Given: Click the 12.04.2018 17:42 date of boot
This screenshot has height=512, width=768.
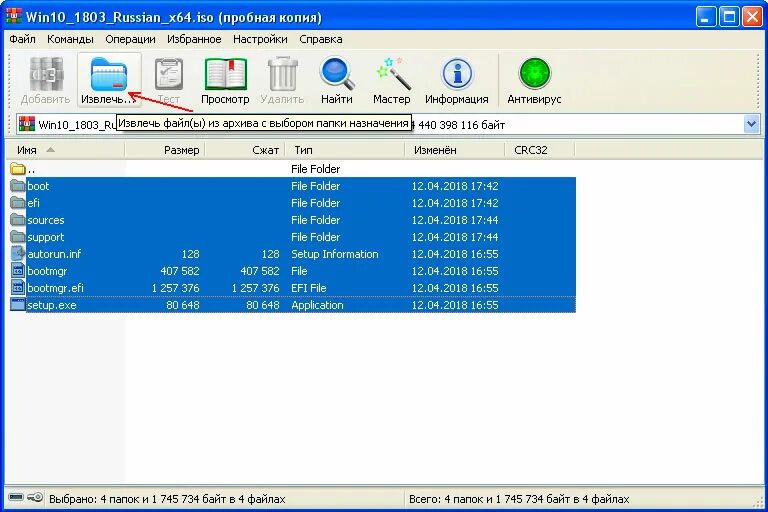Looking at the screenshot, I should (x=455, y=186).
